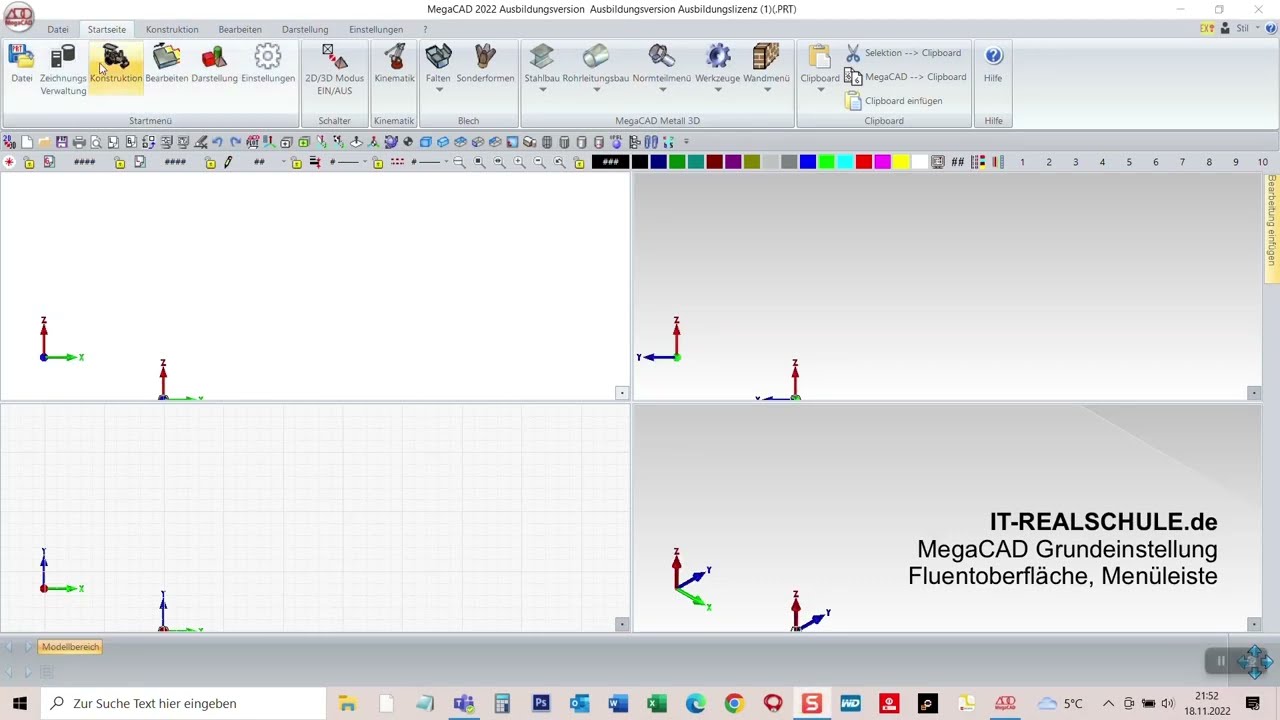Open Chrome from the taskbar
1280x720 pixels.
(734, 703)
